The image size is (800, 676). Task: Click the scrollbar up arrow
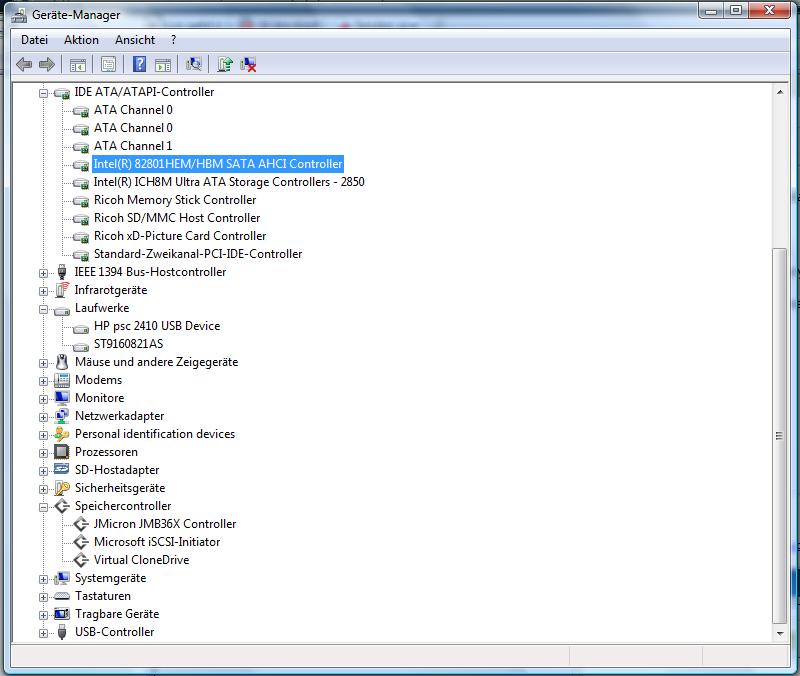click(780, 92)
